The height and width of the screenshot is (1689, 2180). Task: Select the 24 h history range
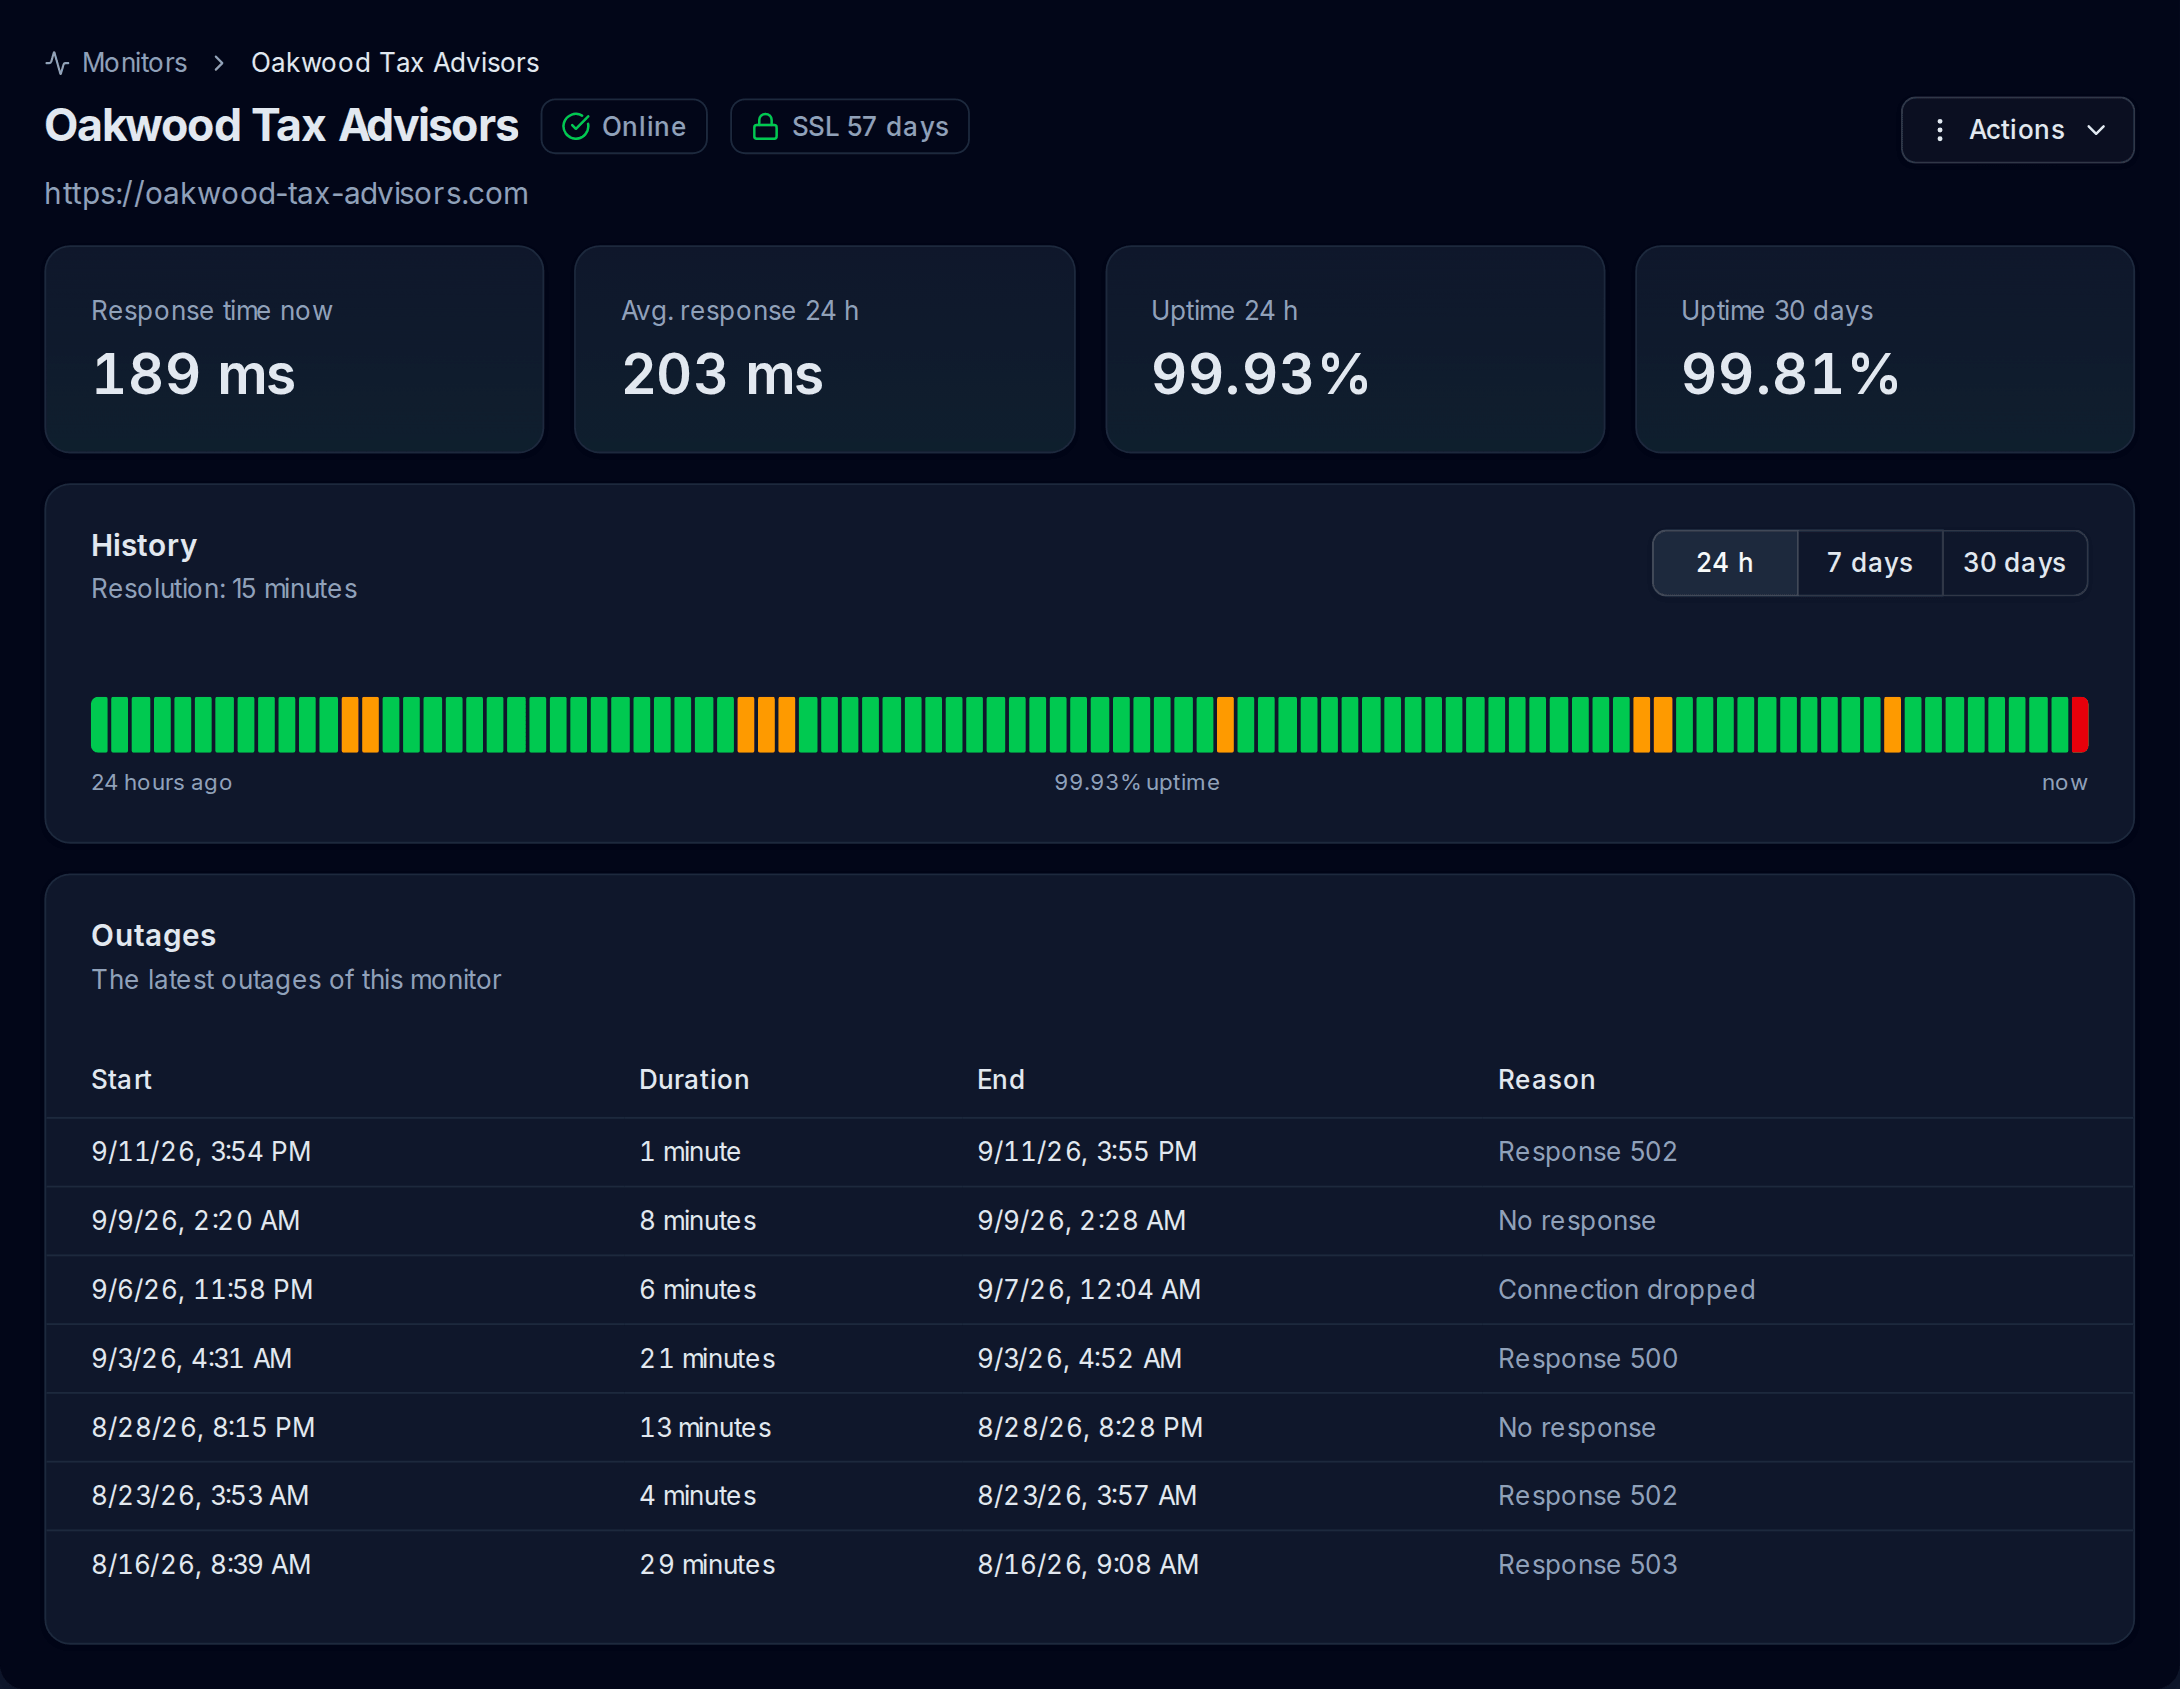coord(1725,563)
